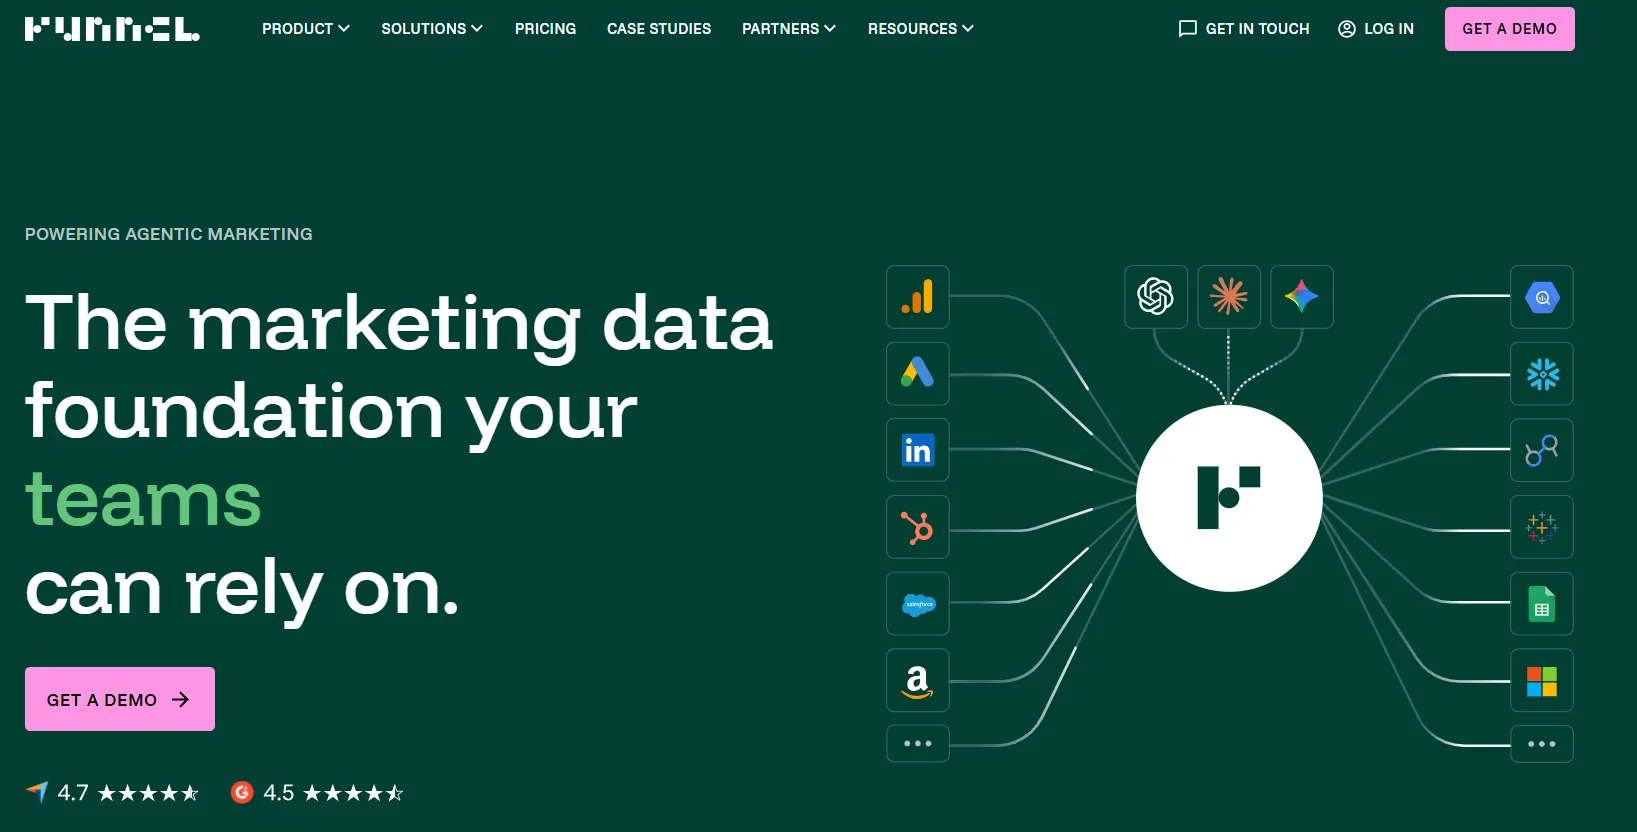Click the Google Ads connector icon
The image size is (1637, 832).
[x=918, y=374]
